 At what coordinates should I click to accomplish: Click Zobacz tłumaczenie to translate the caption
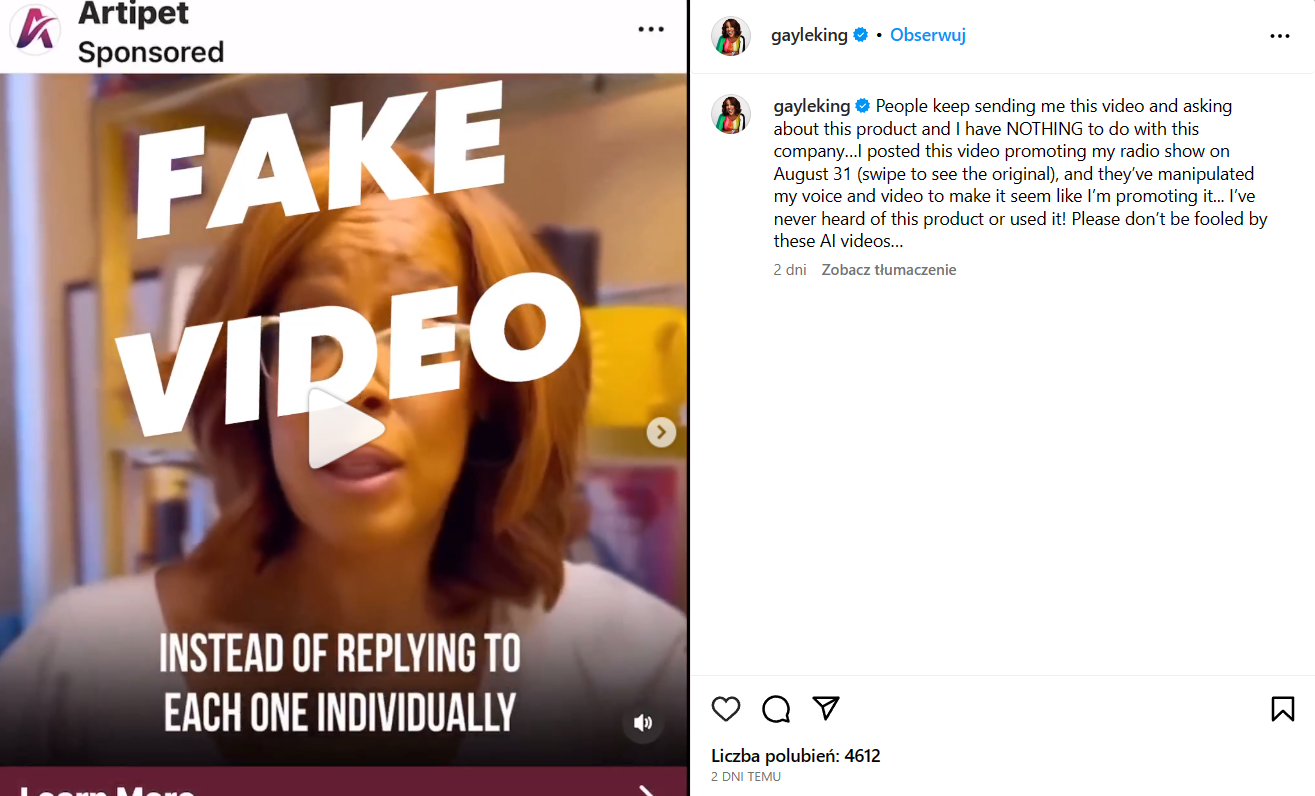point(889,270)
